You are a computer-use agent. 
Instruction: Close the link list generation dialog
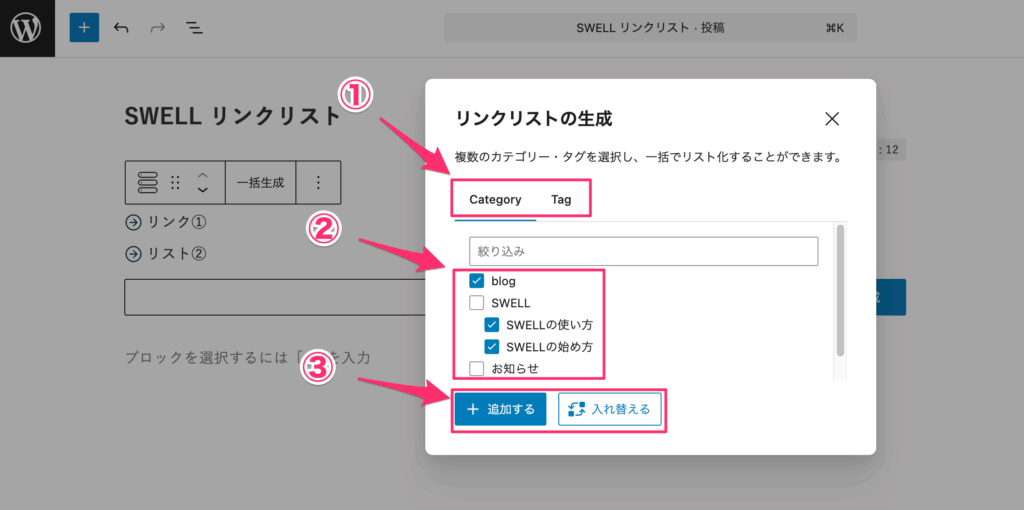tap(831, 119)
